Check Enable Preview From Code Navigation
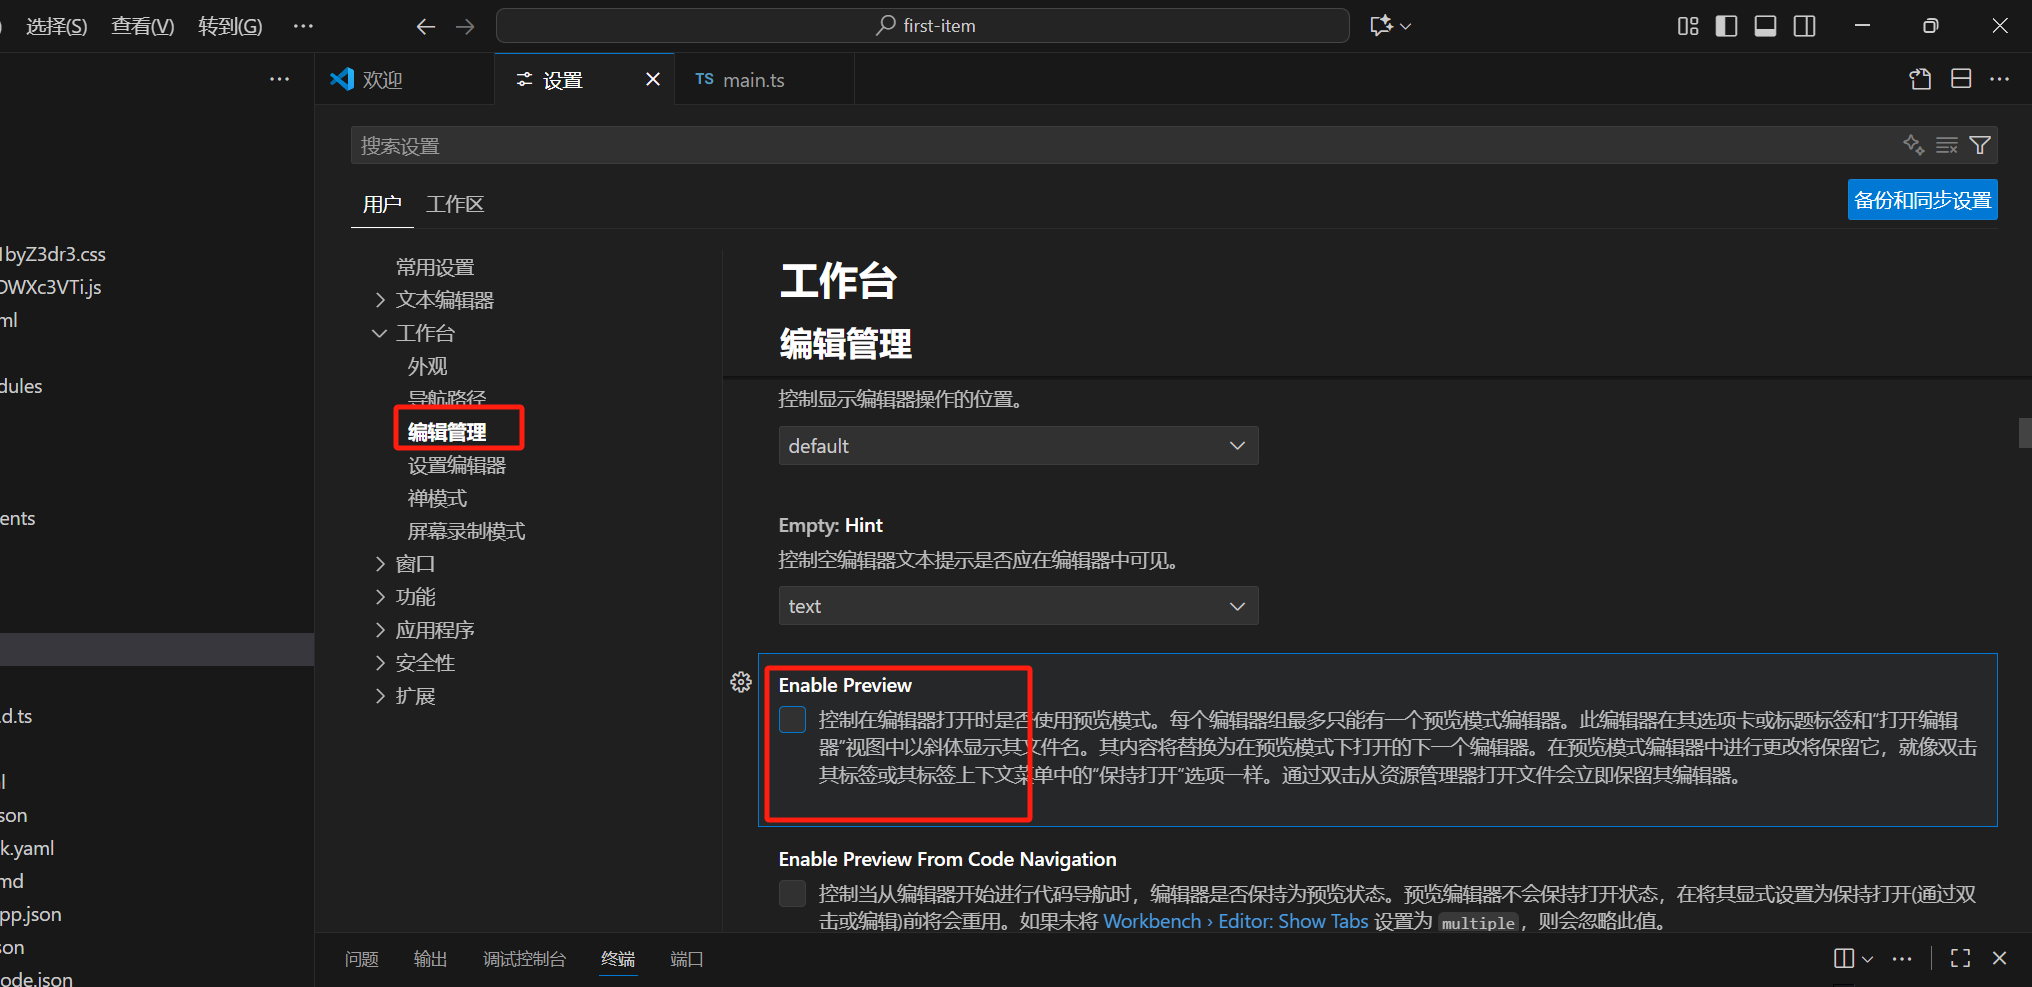Image resolution: width=2032 pixels, height=987 pixels. tap(792, 894)
